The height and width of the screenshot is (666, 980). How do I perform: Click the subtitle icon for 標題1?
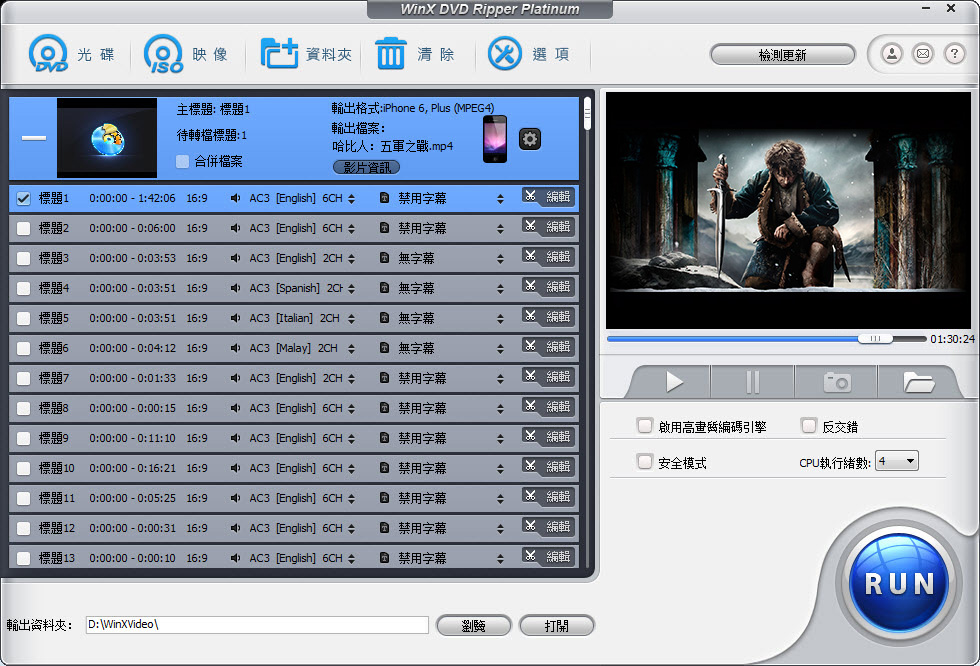click(x=384, y=198)
